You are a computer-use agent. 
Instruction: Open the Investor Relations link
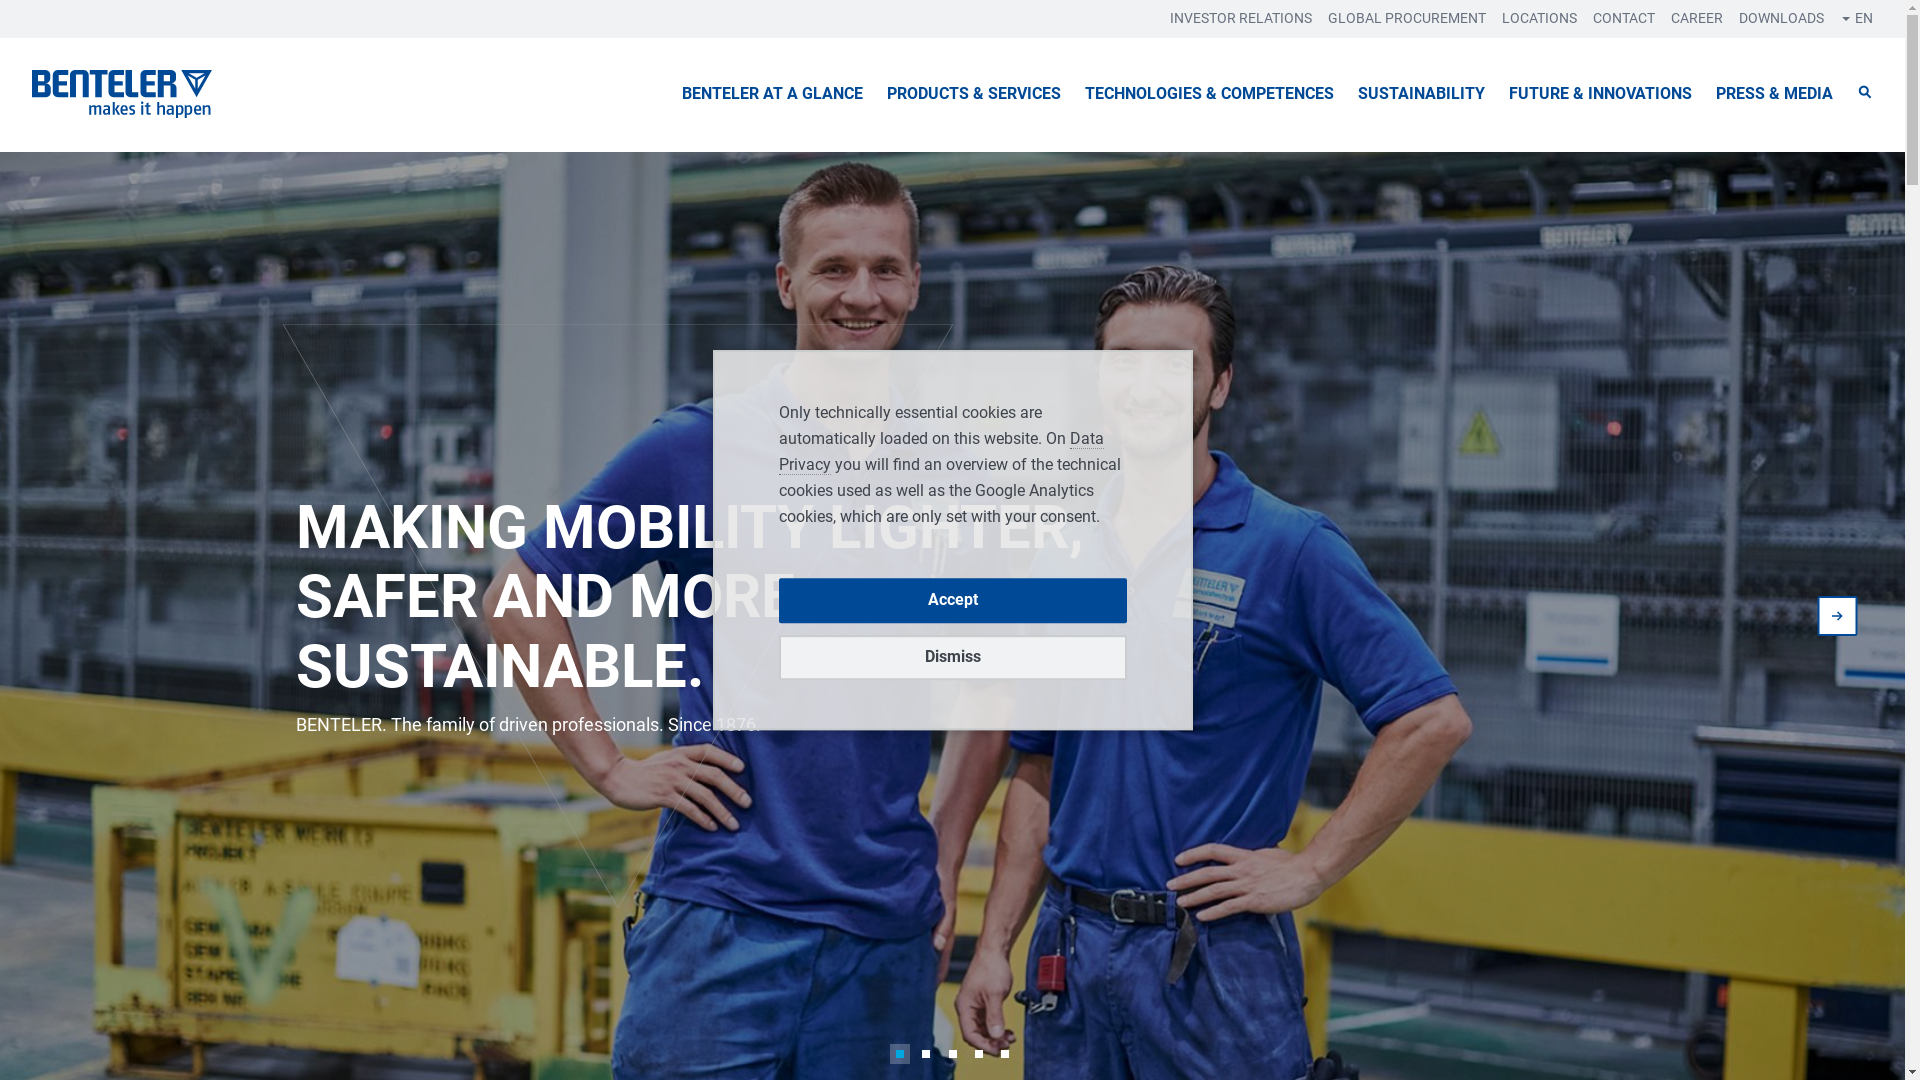point(1240,18)
